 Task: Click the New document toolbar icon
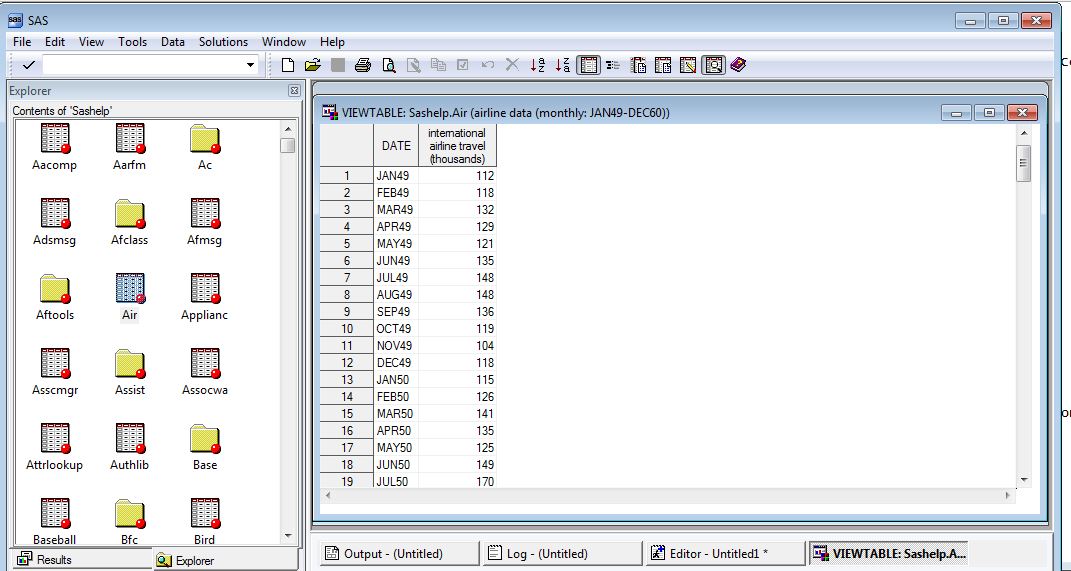tap(288, 65)
